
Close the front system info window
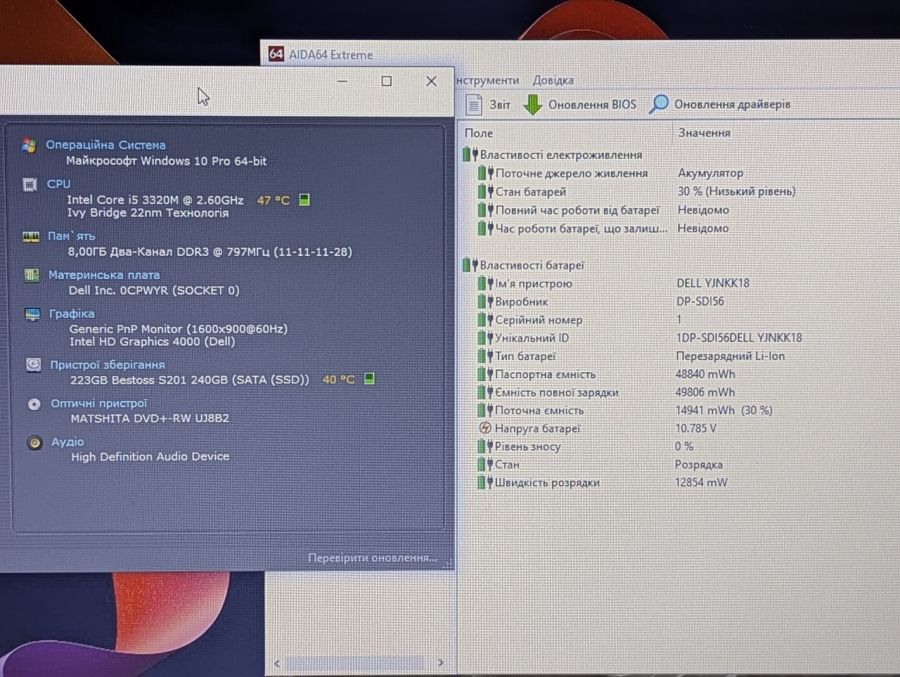click(x=432, y=81)
